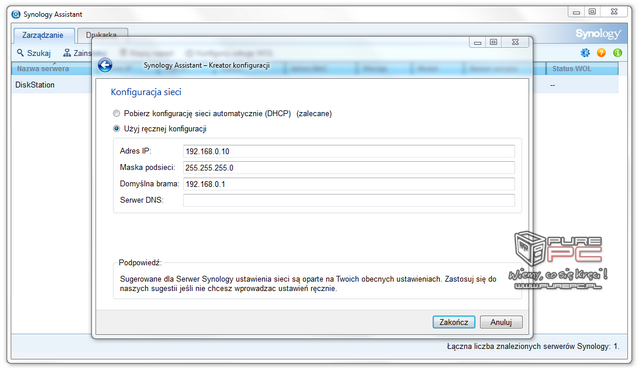Click the empty Serwer DNS field
The height and width of the screenshot is (369, 640).
click(349, 200)
